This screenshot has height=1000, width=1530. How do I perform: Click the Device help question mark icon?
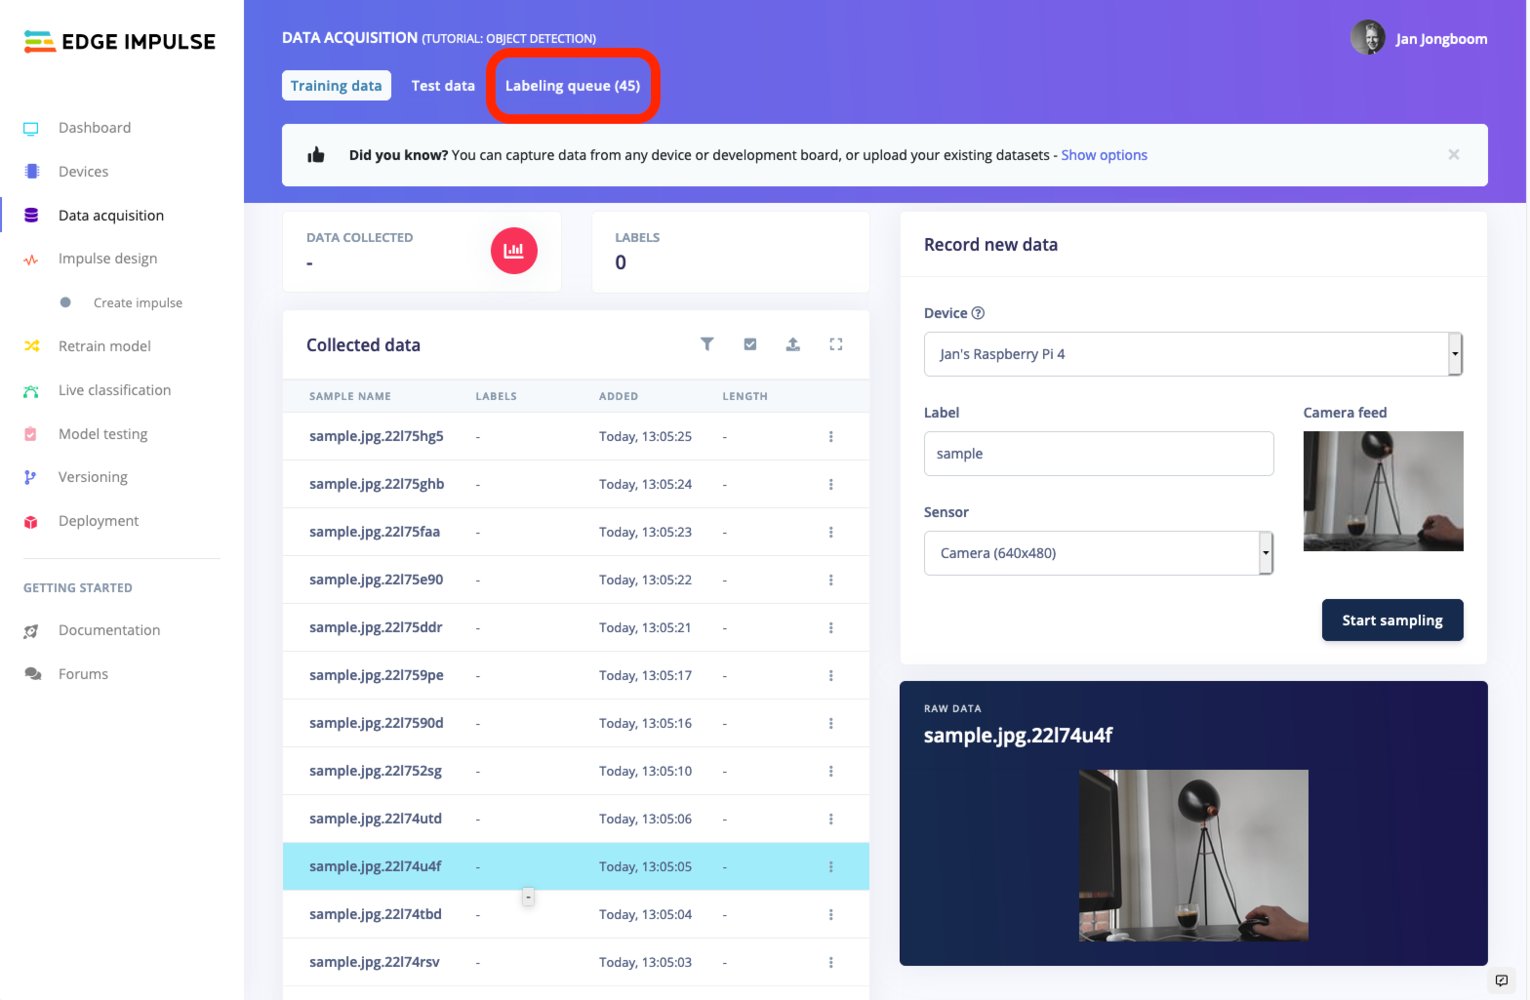(978, 313)
